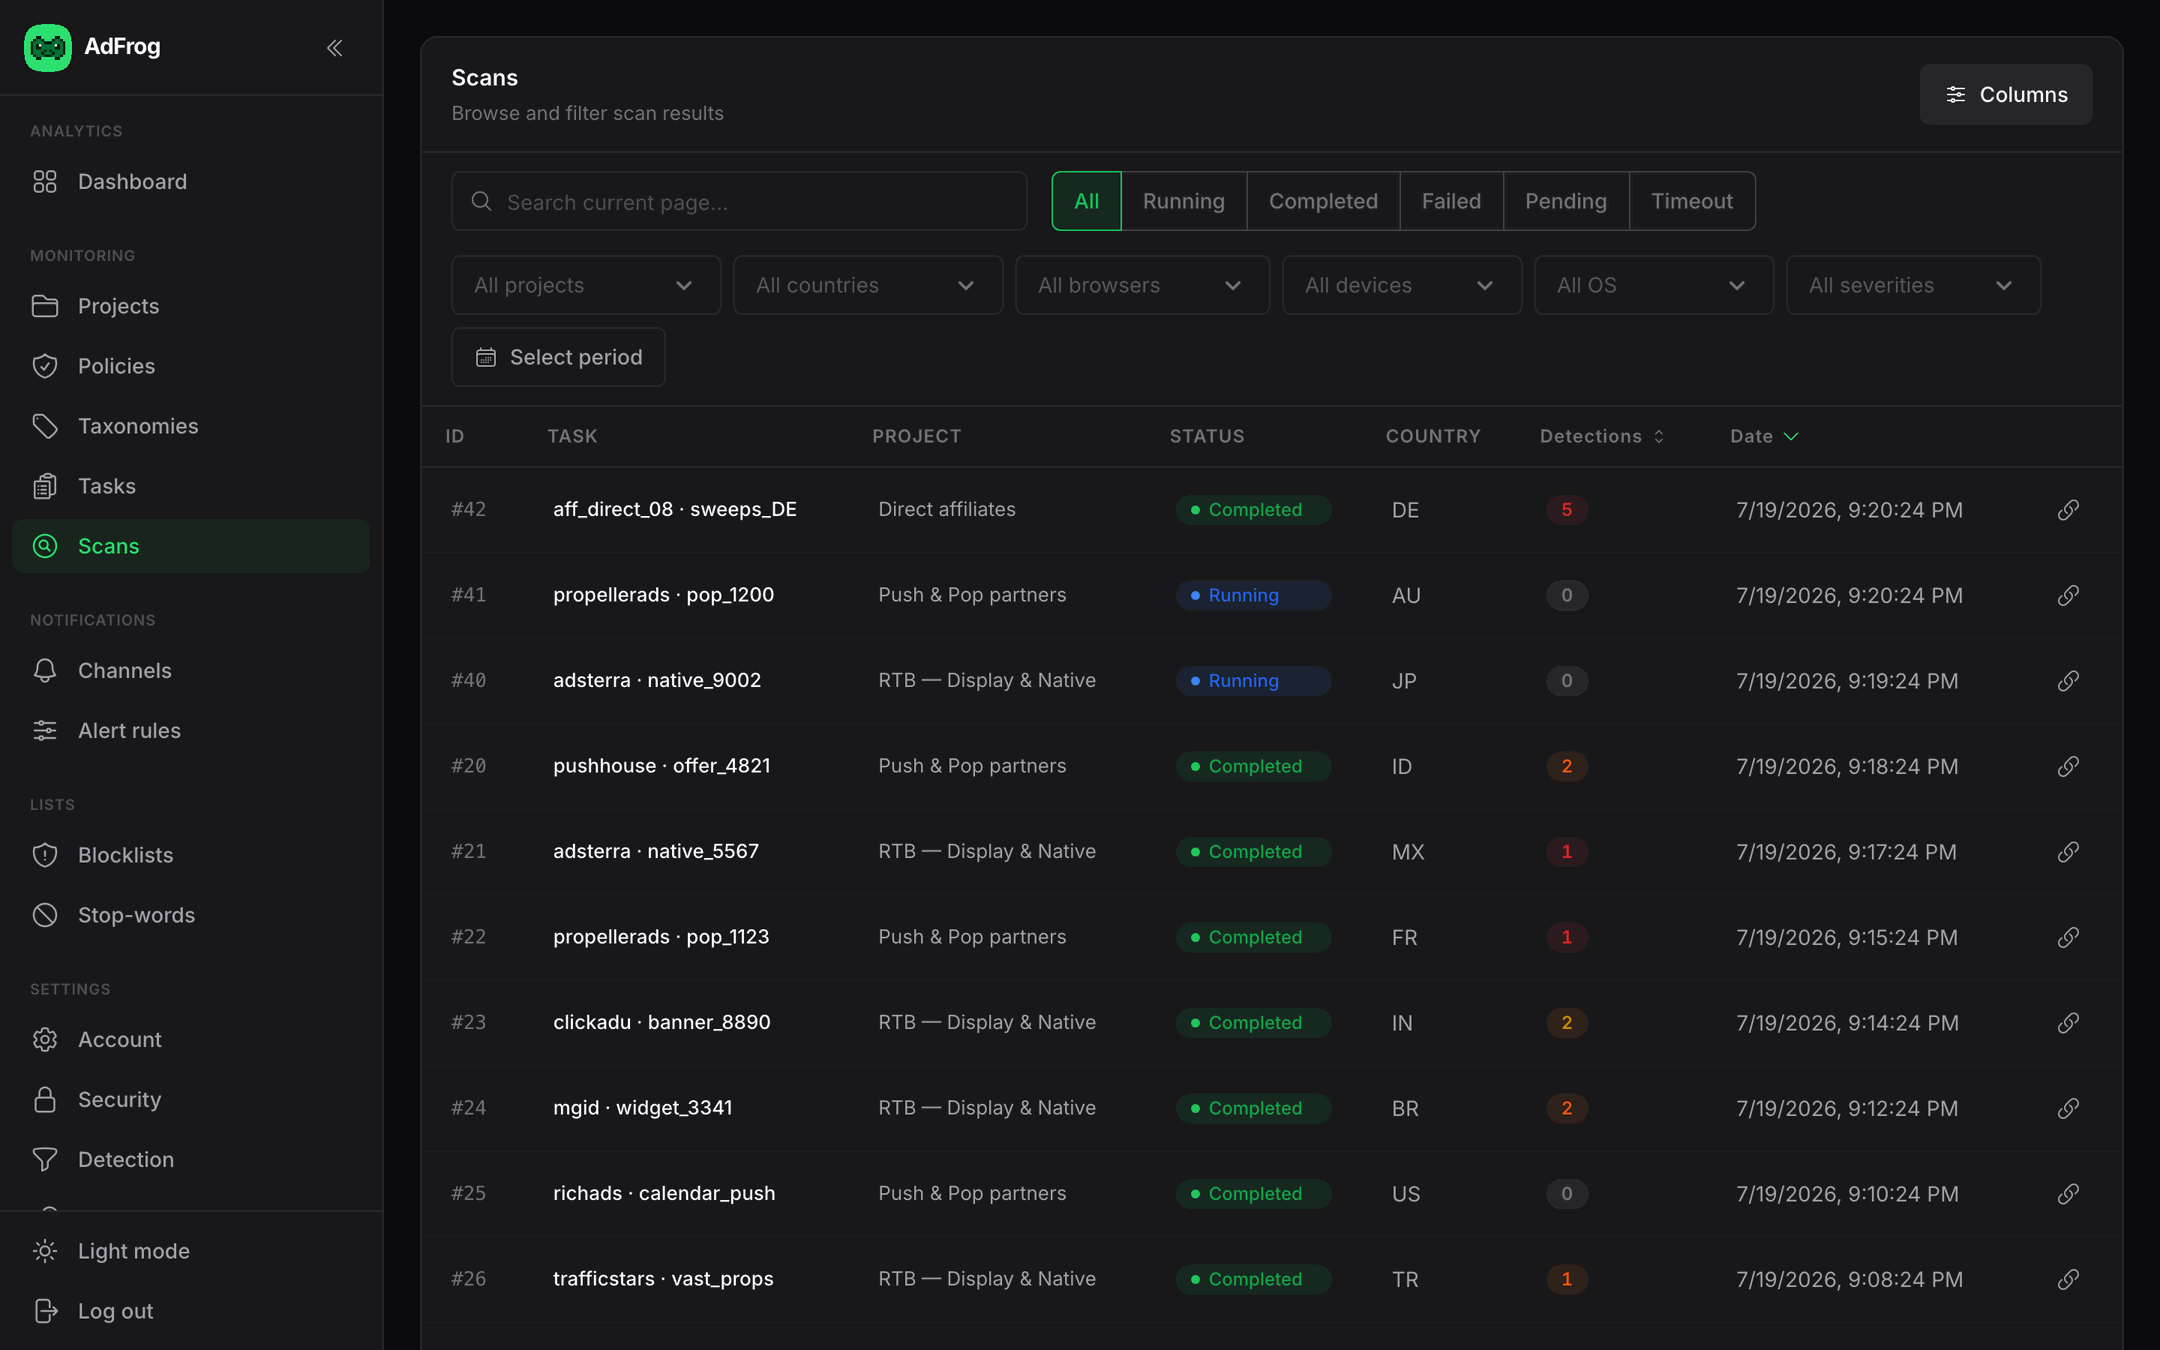2160x1350 pixels.
Task: Copy link icon for scan #41
Action: (2068, 595)
